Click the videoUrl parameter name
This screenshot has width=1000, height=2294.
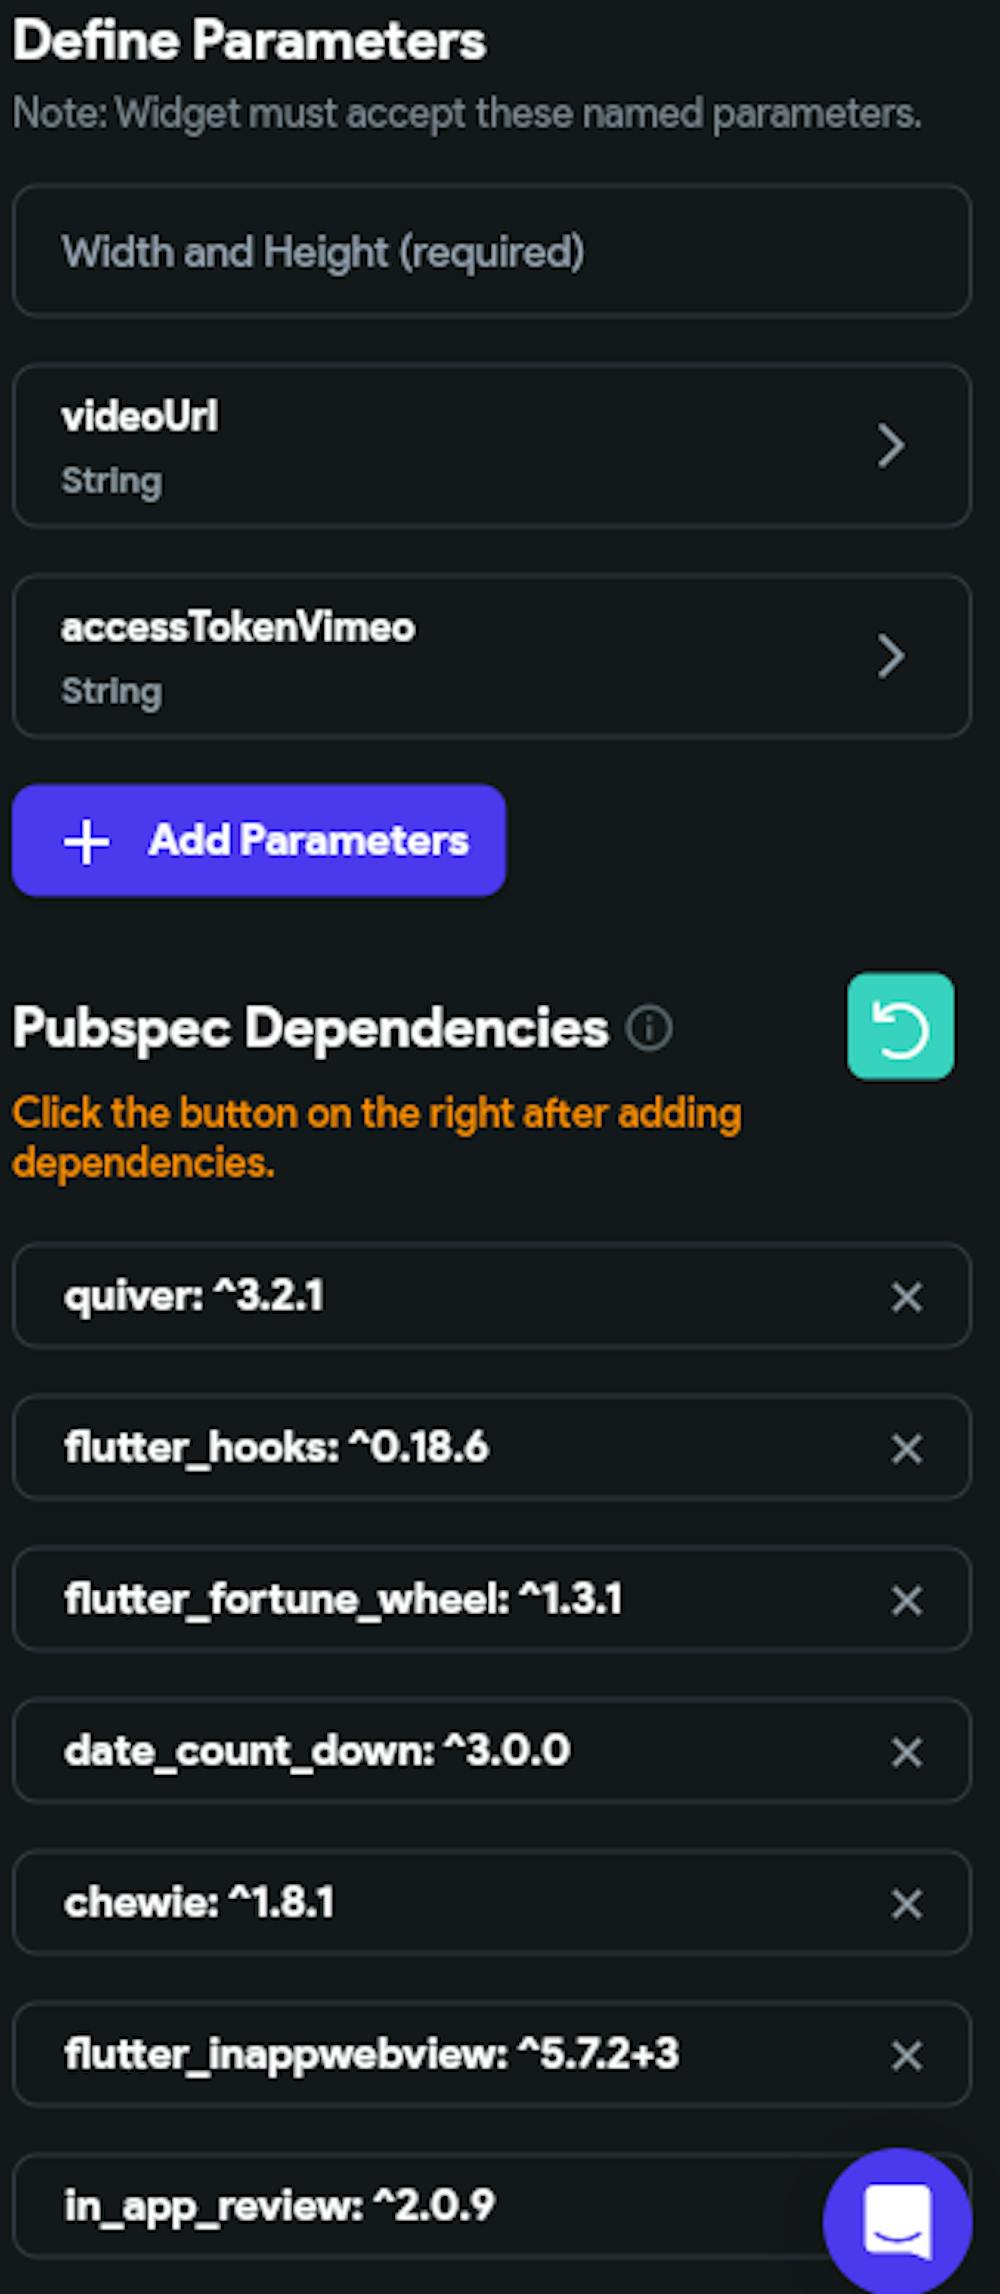click(140, 417)
